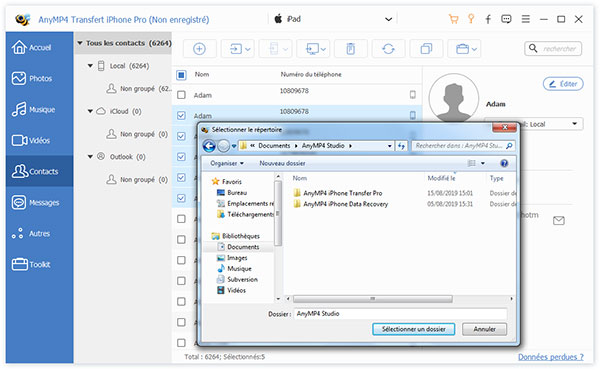Click the forward arrow in folder dialog

coord(223,146)
